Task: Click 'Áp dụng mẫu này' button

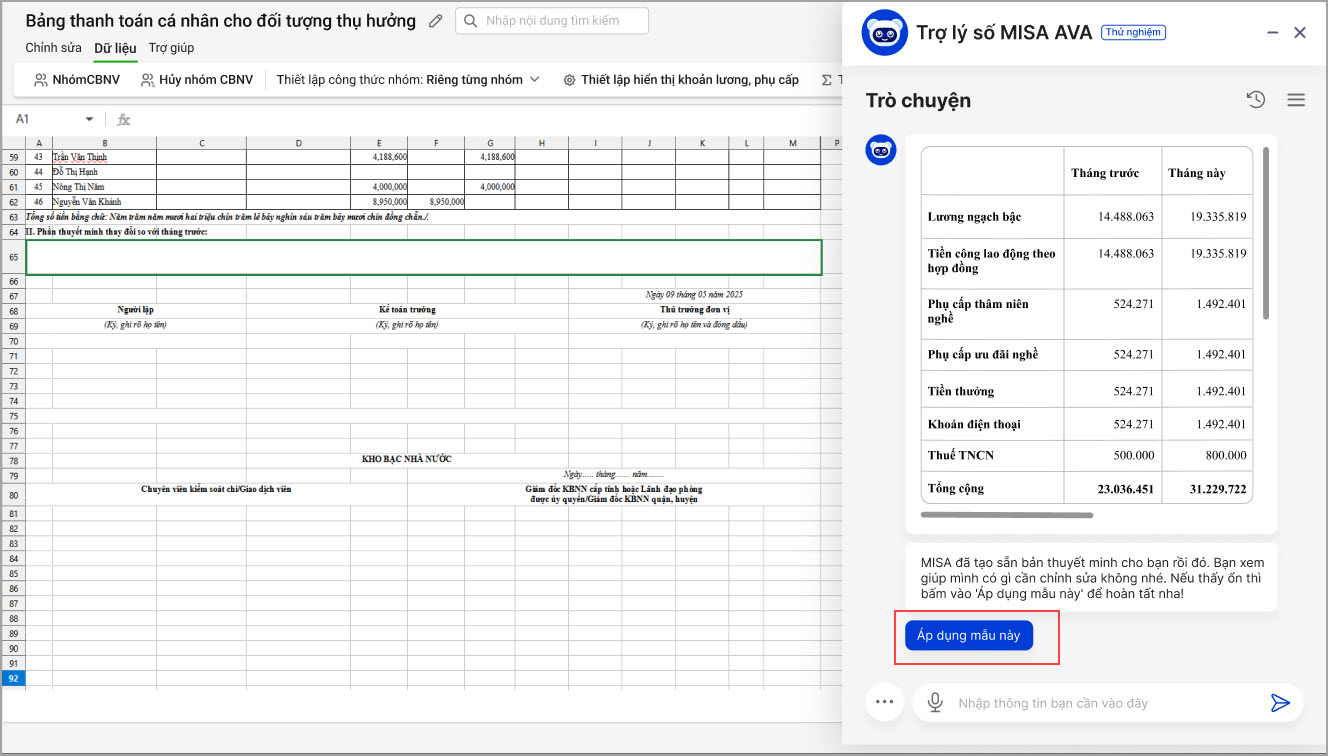Action: point(968,635)
